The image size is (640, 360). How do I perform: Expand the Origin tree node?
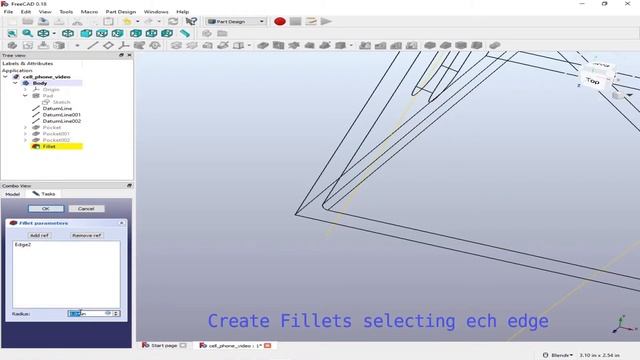[25, 89]
